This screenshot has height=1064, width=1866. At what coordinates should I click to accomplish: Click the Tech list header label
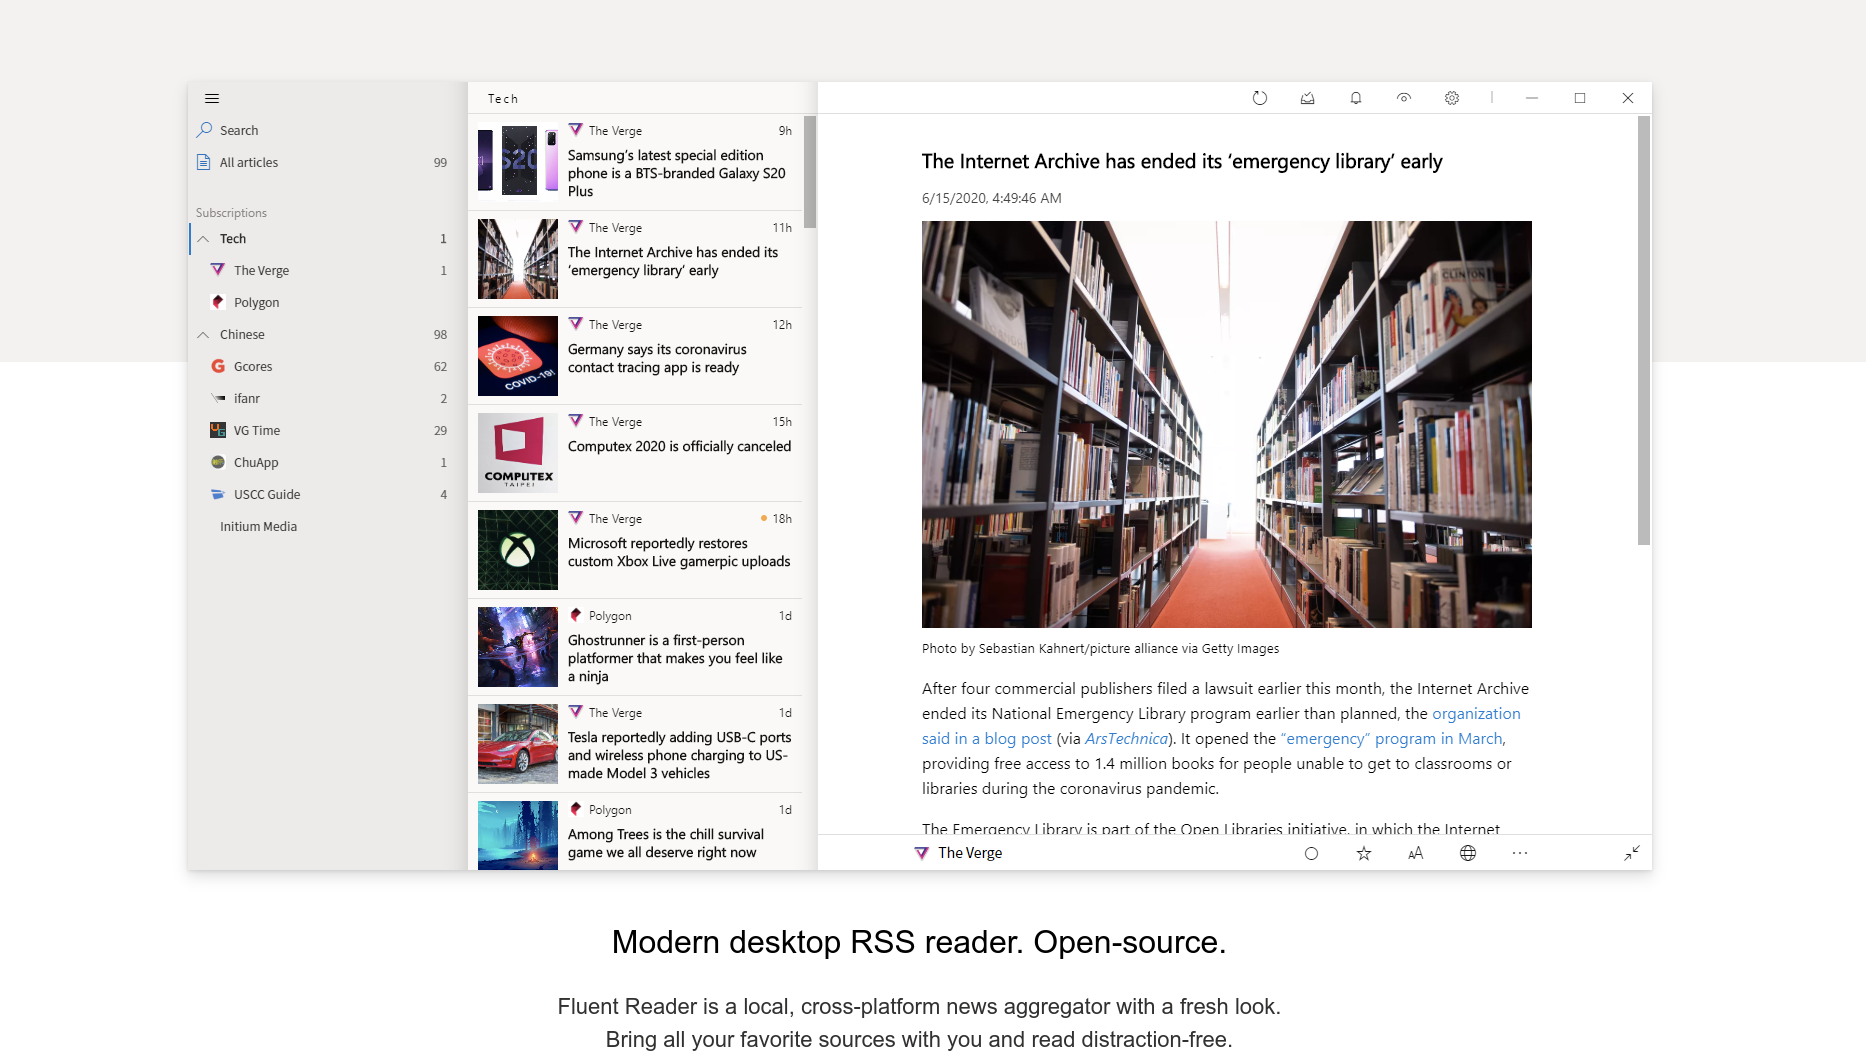503,99
